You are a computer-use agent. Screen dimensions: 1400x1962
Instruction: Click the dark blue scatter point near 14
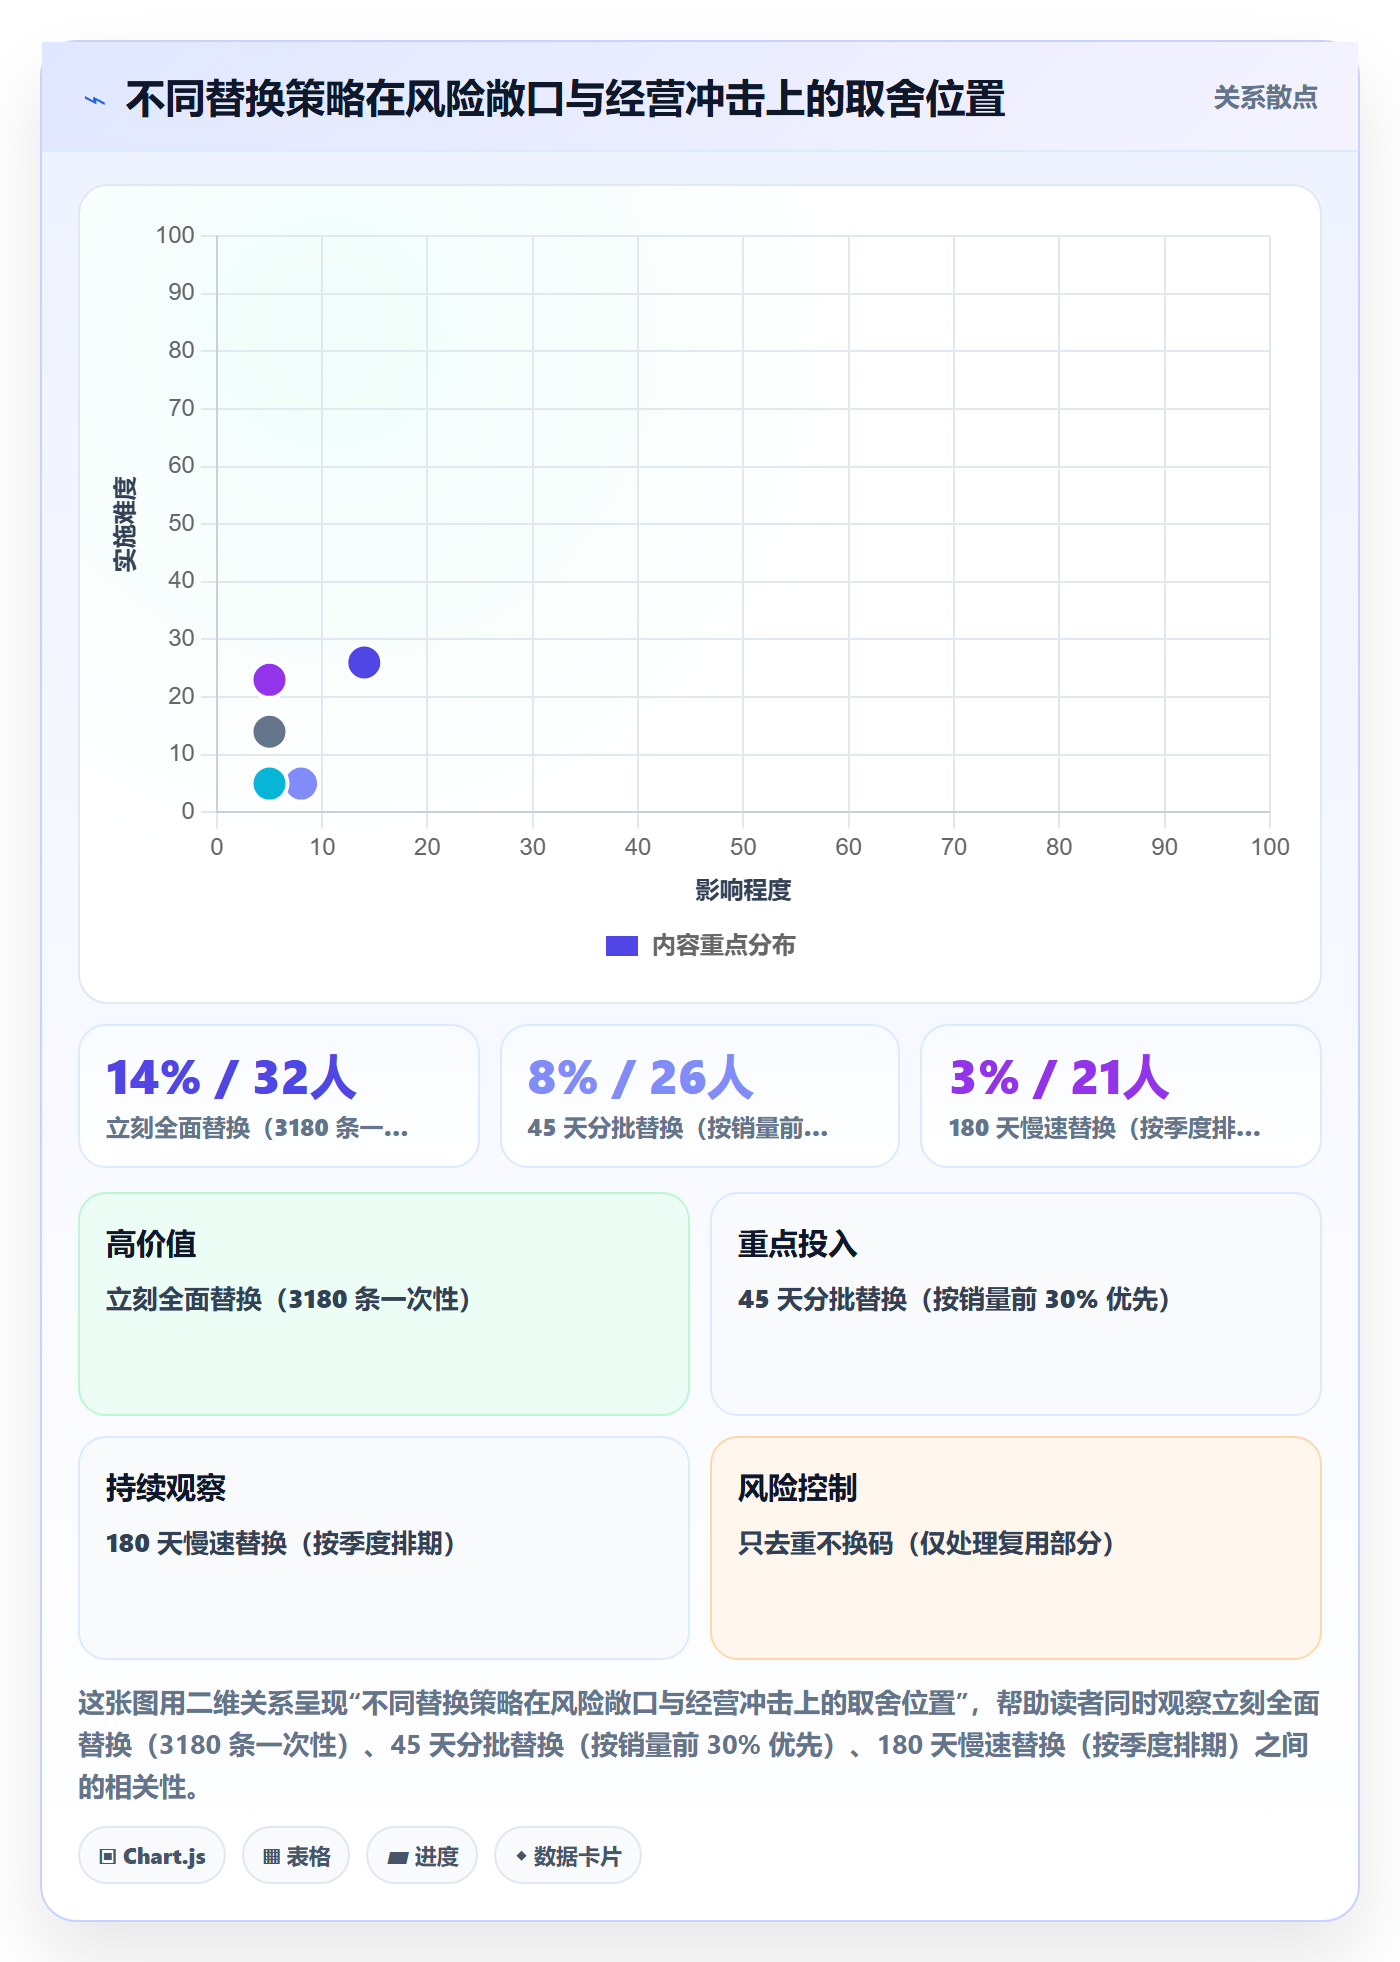(364, 662)
